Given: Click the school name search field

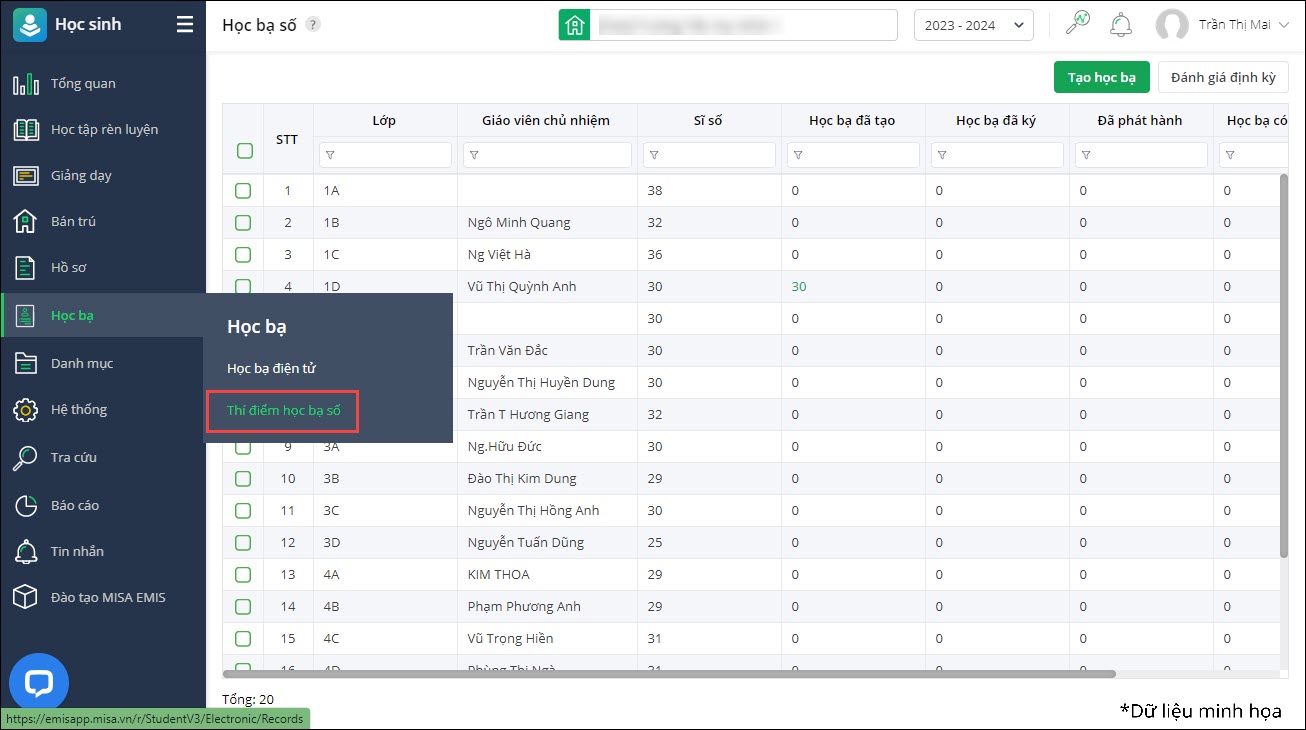Looking at the screenshot, I should click(x=743, y=25).
